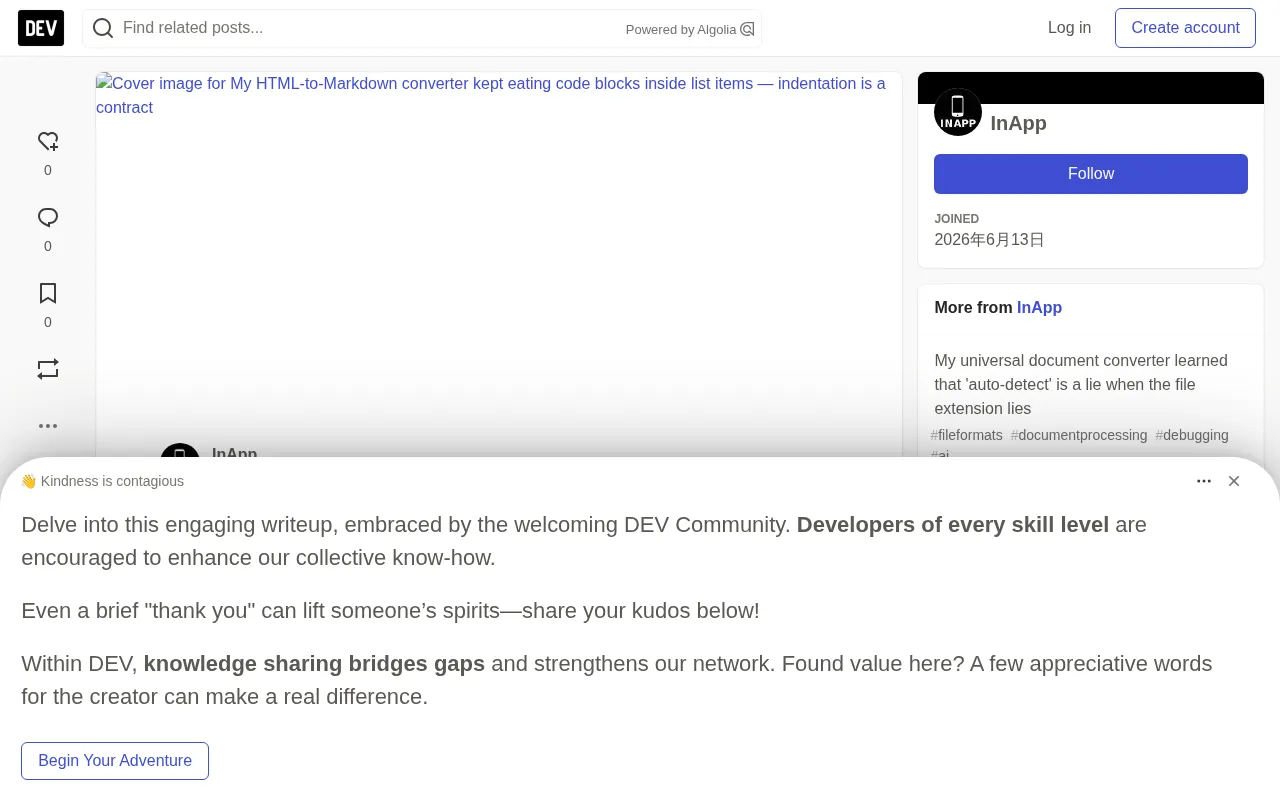This screenshot has height=800, width=1280.
Task: Click the joined date 2026年6月13日
Action: pos(989,240)
